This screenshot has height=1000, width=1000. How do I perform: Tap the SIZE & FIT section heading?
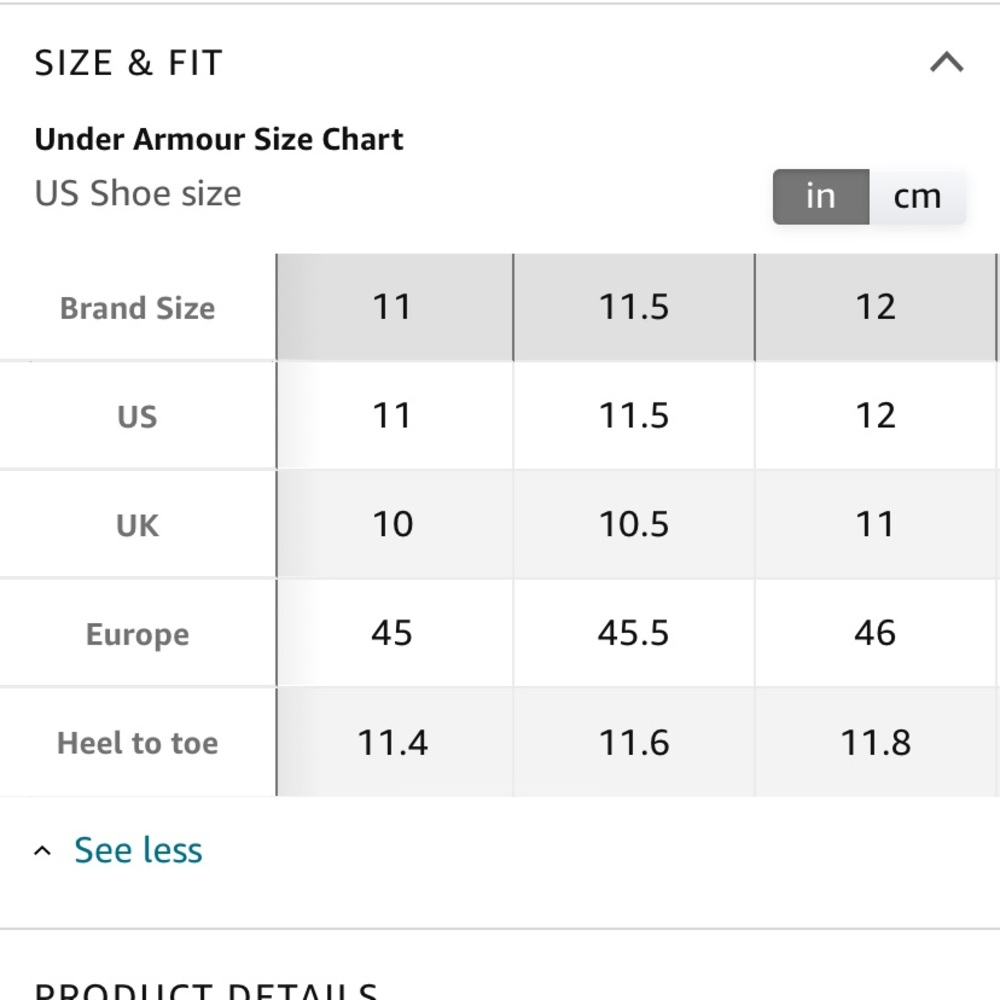pos(129,63)
